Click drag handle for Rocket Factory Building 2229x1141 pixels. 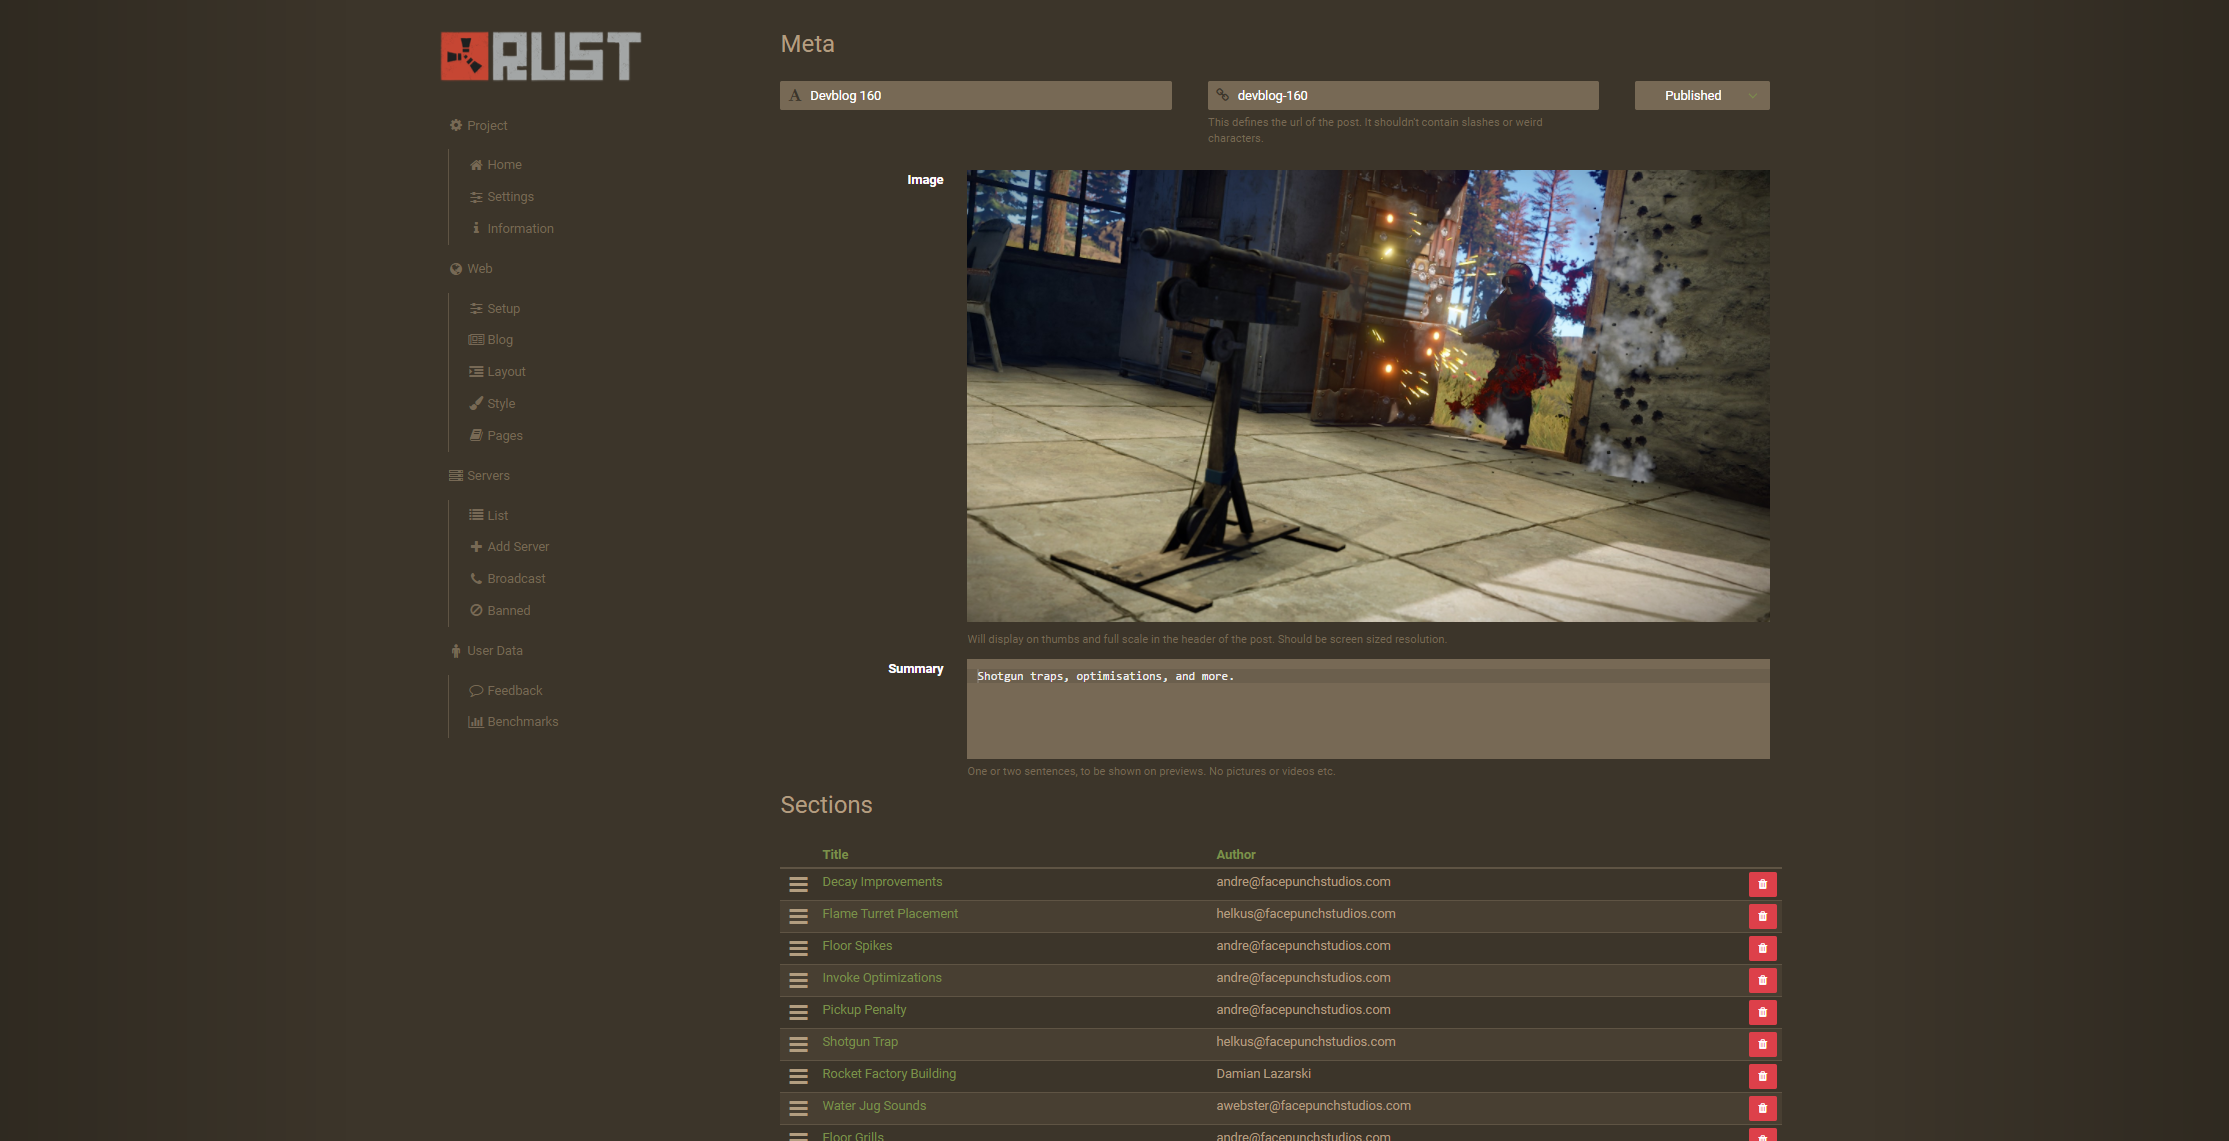tap(798, 1076)
